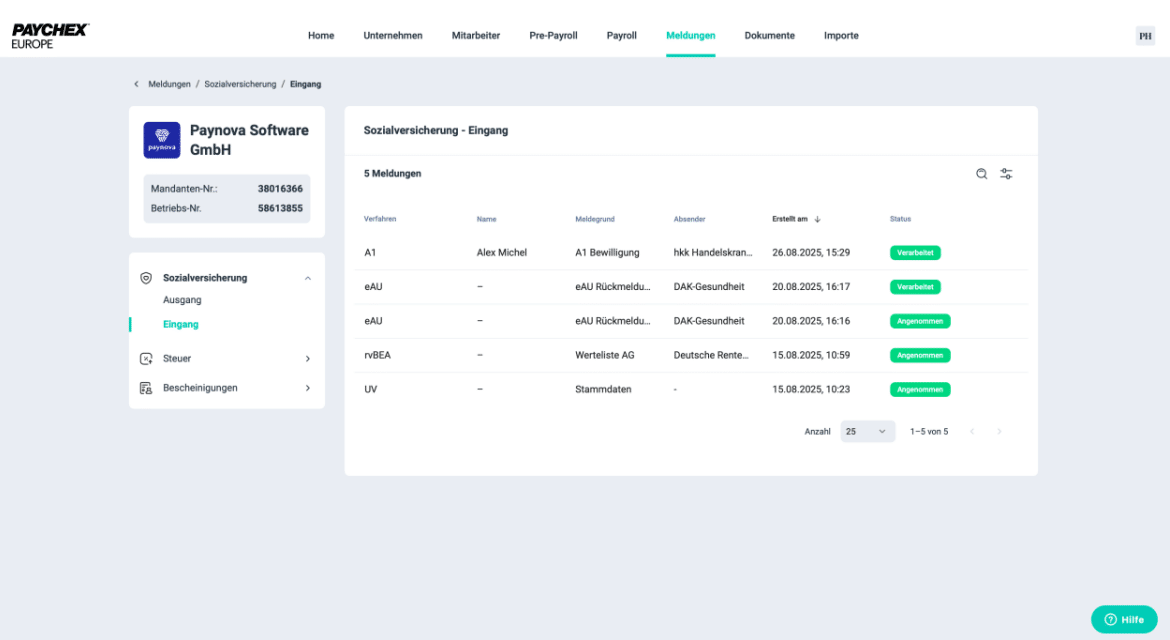Click the Hilfe help button
This screenshot has width=1170, height=640.
[1124, 619]
